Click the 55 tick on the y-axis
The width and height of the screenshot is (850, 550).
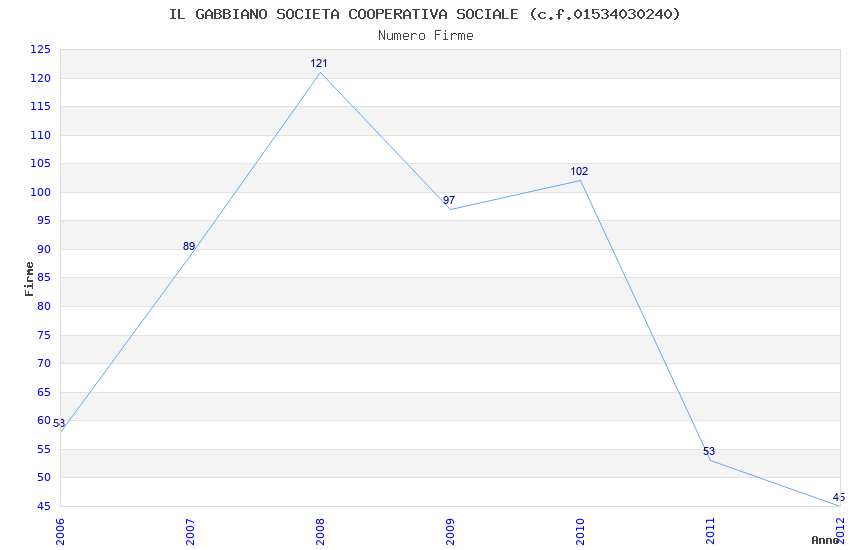tap(43, 449)
